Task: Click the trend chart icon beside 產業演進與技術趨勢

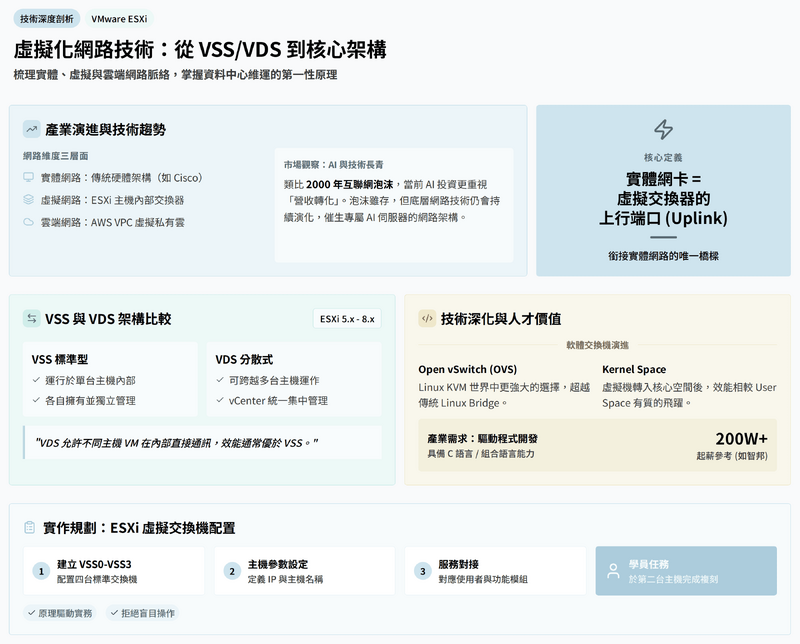Action: coord(32,129)
